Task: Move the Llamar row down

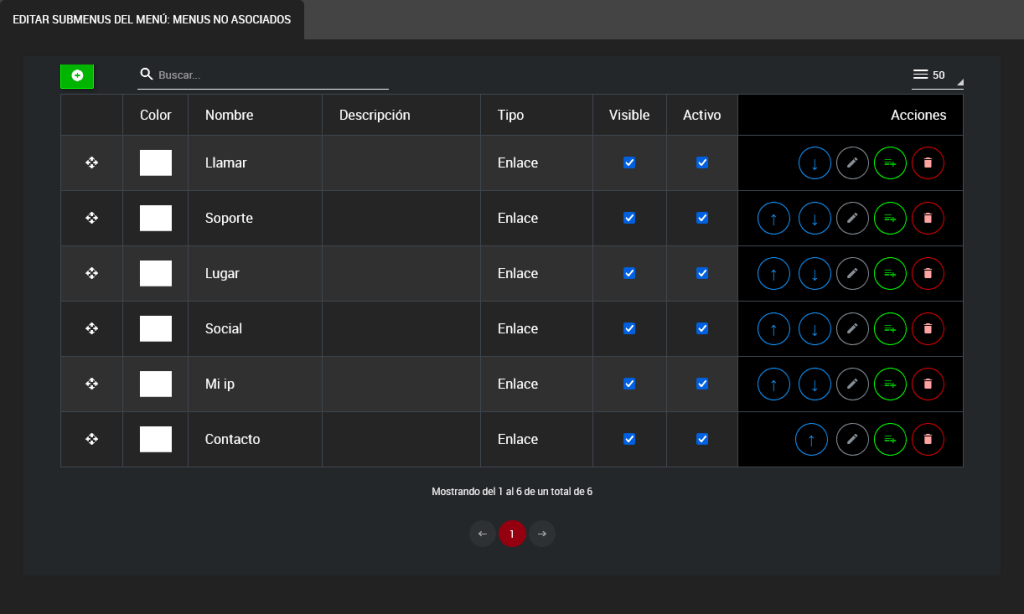Action: pyautogui.click(x=814, y=163)
